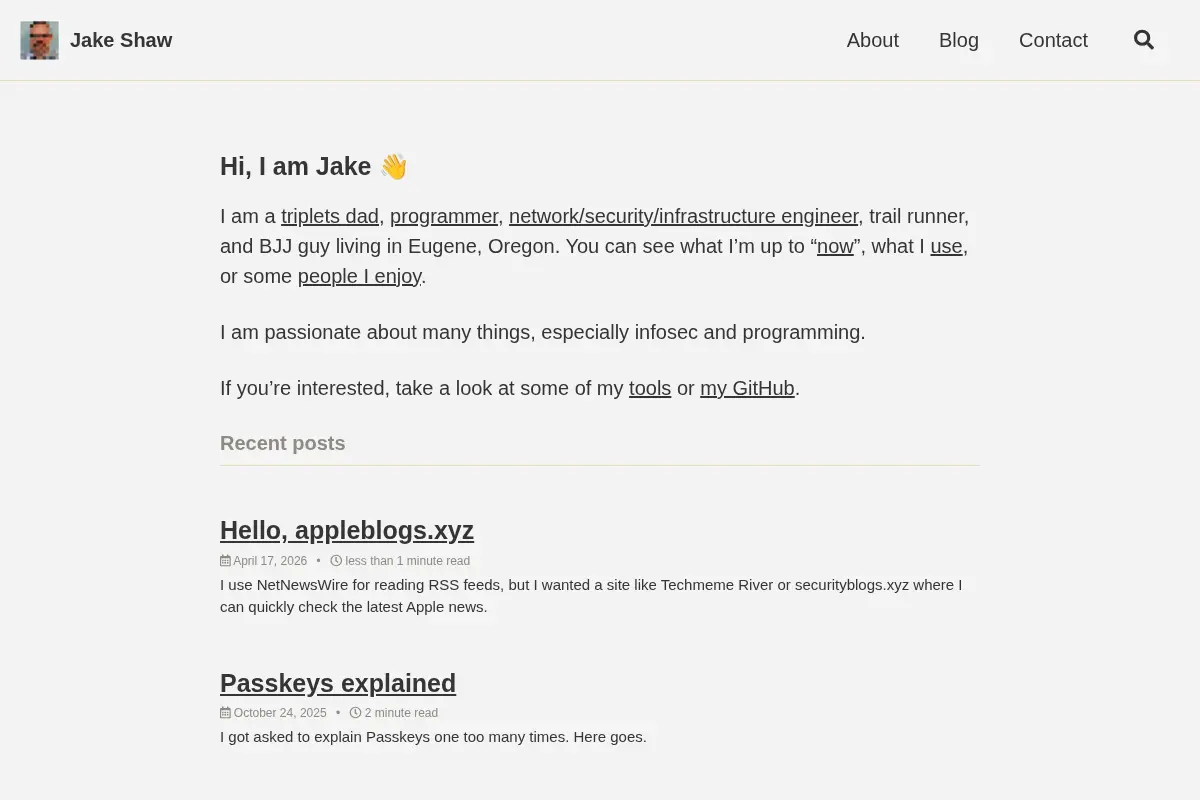Click the clock icon next to 'less than 1 minute read'
1200x800 pixels.
click(x=336, y=561)
